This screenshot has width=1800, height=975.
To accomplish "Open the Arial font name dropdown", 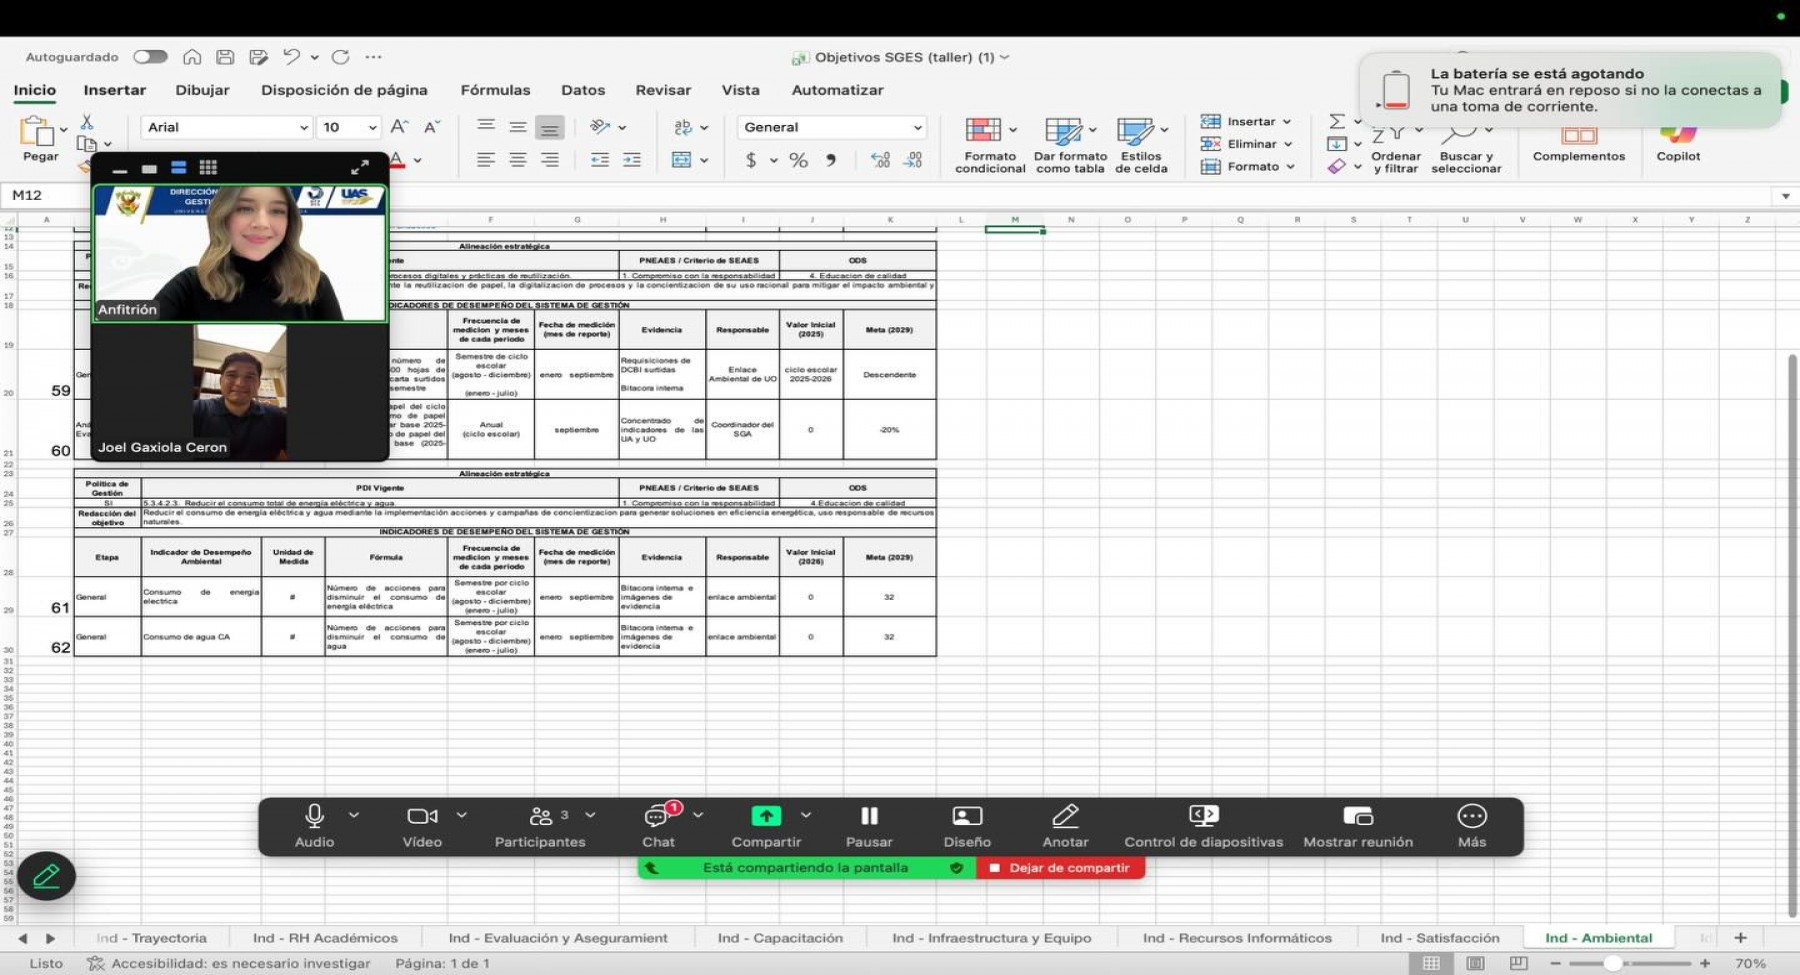I will (x=303, y=128).
